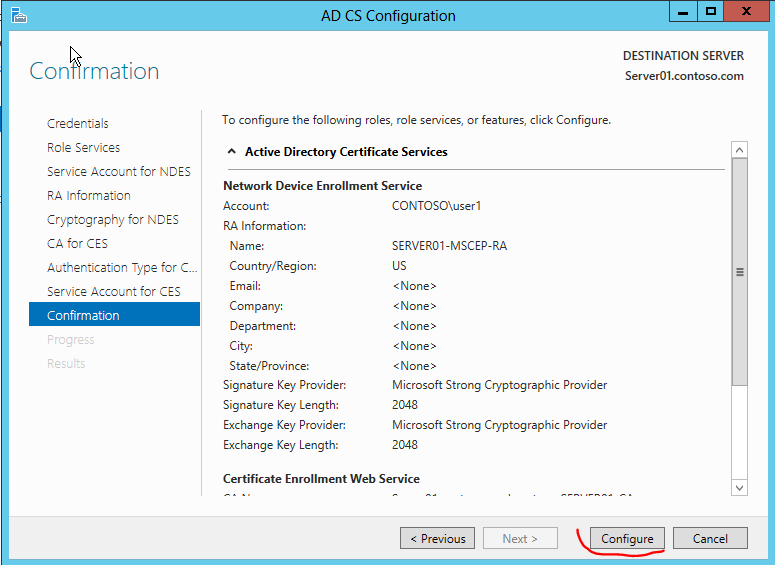Click the Cancel button
The width and height of the screenshot is (775, 565).
click(710, 538)
